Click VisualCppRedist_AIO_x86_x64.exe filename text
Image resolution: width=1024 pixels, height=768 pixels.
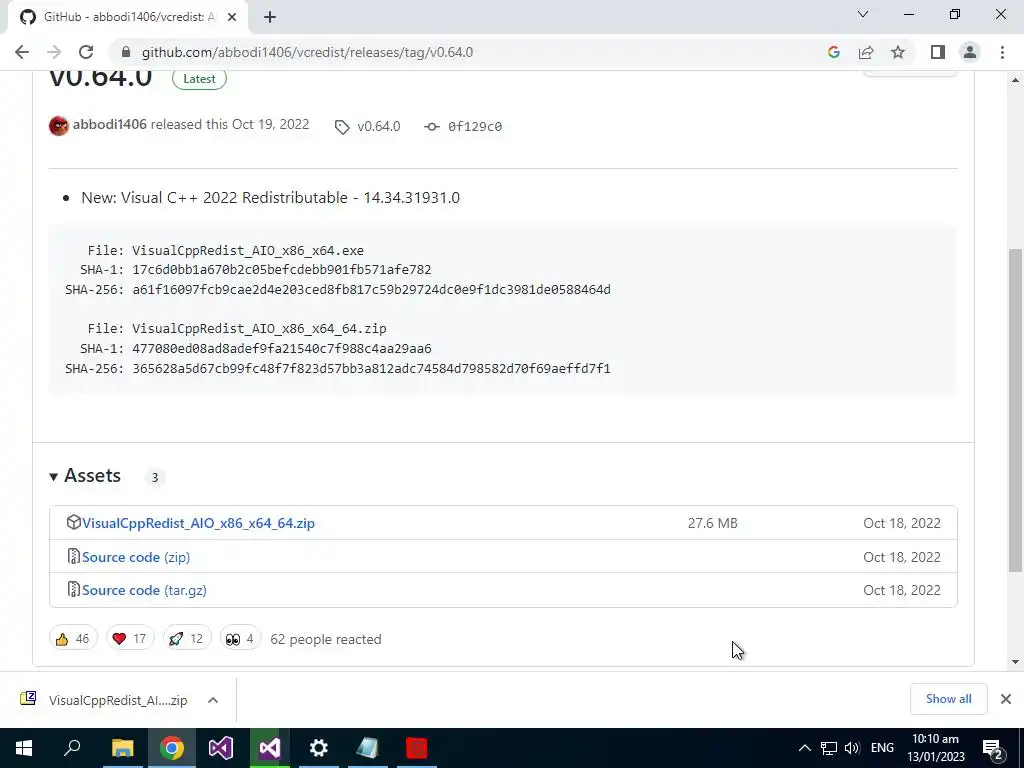click(248, 251)
